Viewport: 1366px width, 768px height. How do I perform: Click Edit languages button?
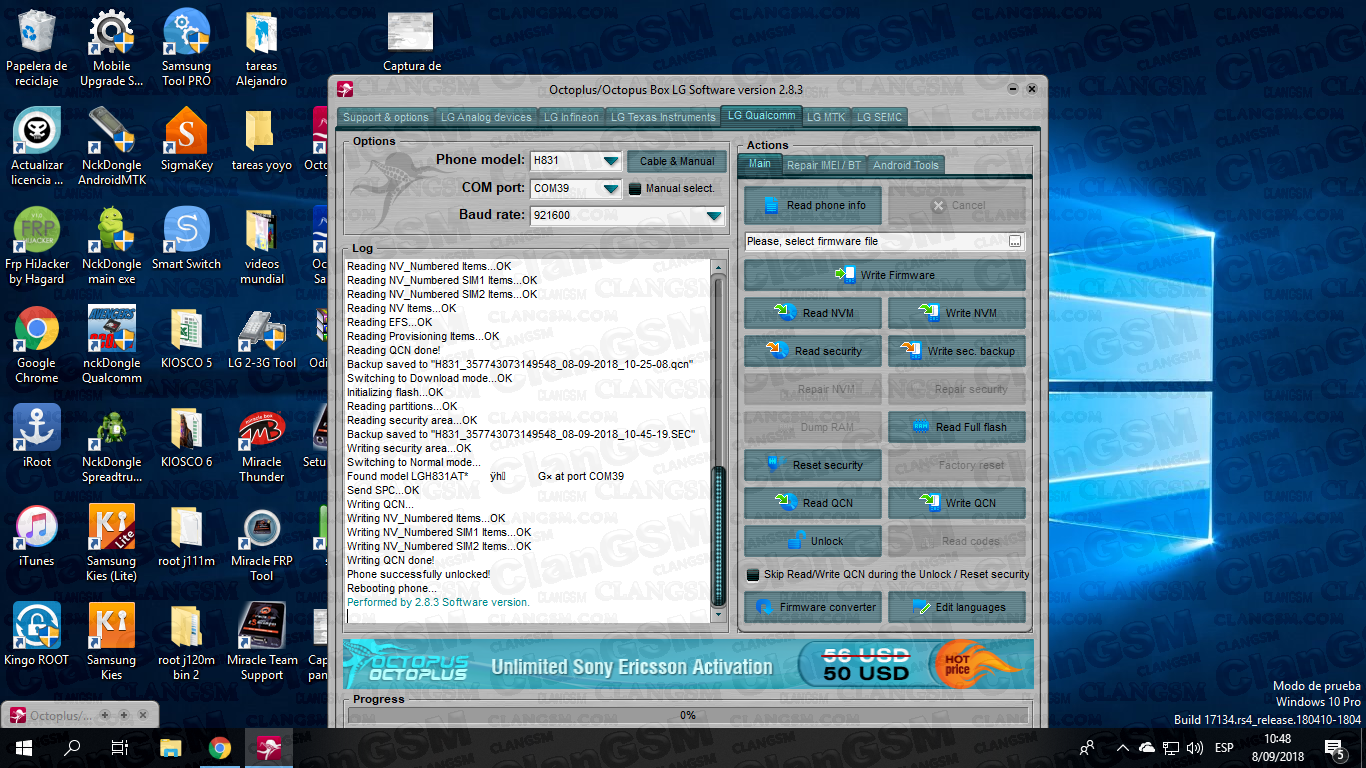957,607
